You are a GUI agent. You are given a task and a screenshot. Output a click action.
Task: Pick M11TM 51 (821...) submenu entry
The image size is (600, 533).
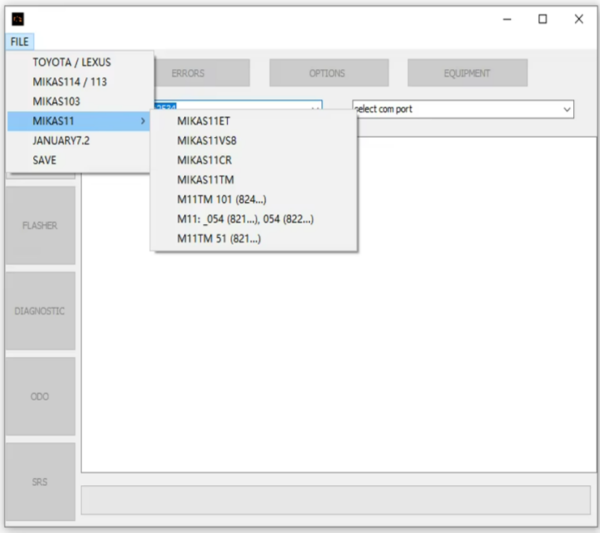254,238
